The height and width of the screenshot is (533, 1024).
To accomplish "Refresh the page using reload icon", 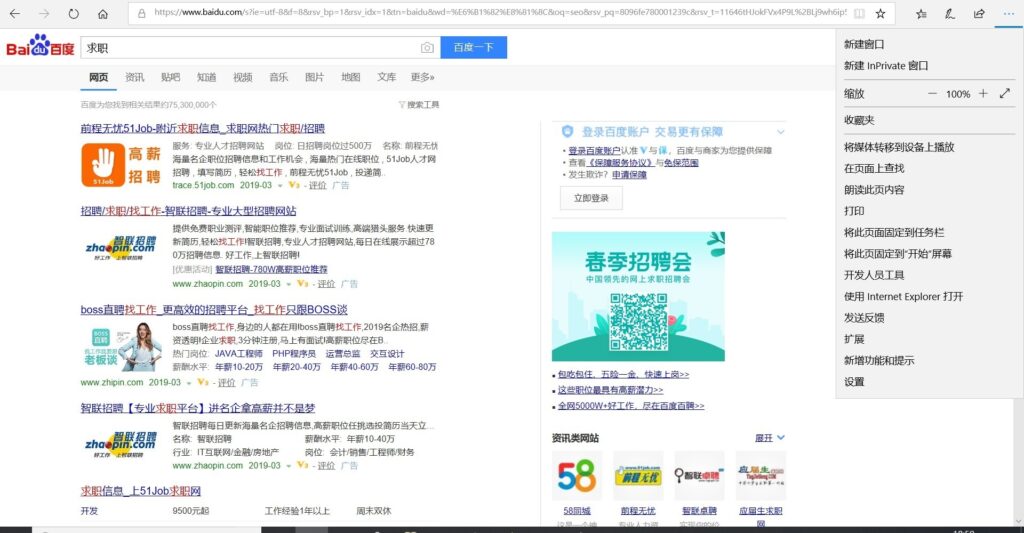I will [74, 14].
